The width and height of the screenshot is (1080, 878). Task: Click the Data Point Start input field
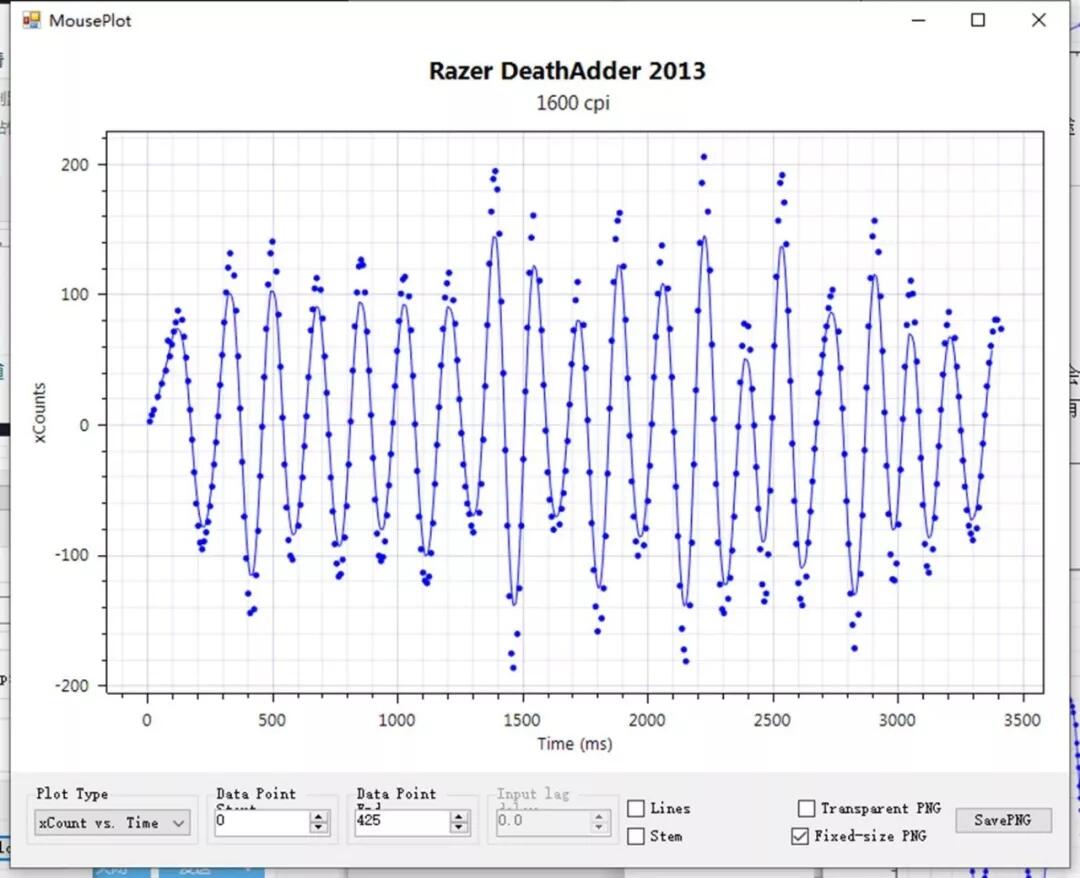pyautogui.click(x=262, y=821)
